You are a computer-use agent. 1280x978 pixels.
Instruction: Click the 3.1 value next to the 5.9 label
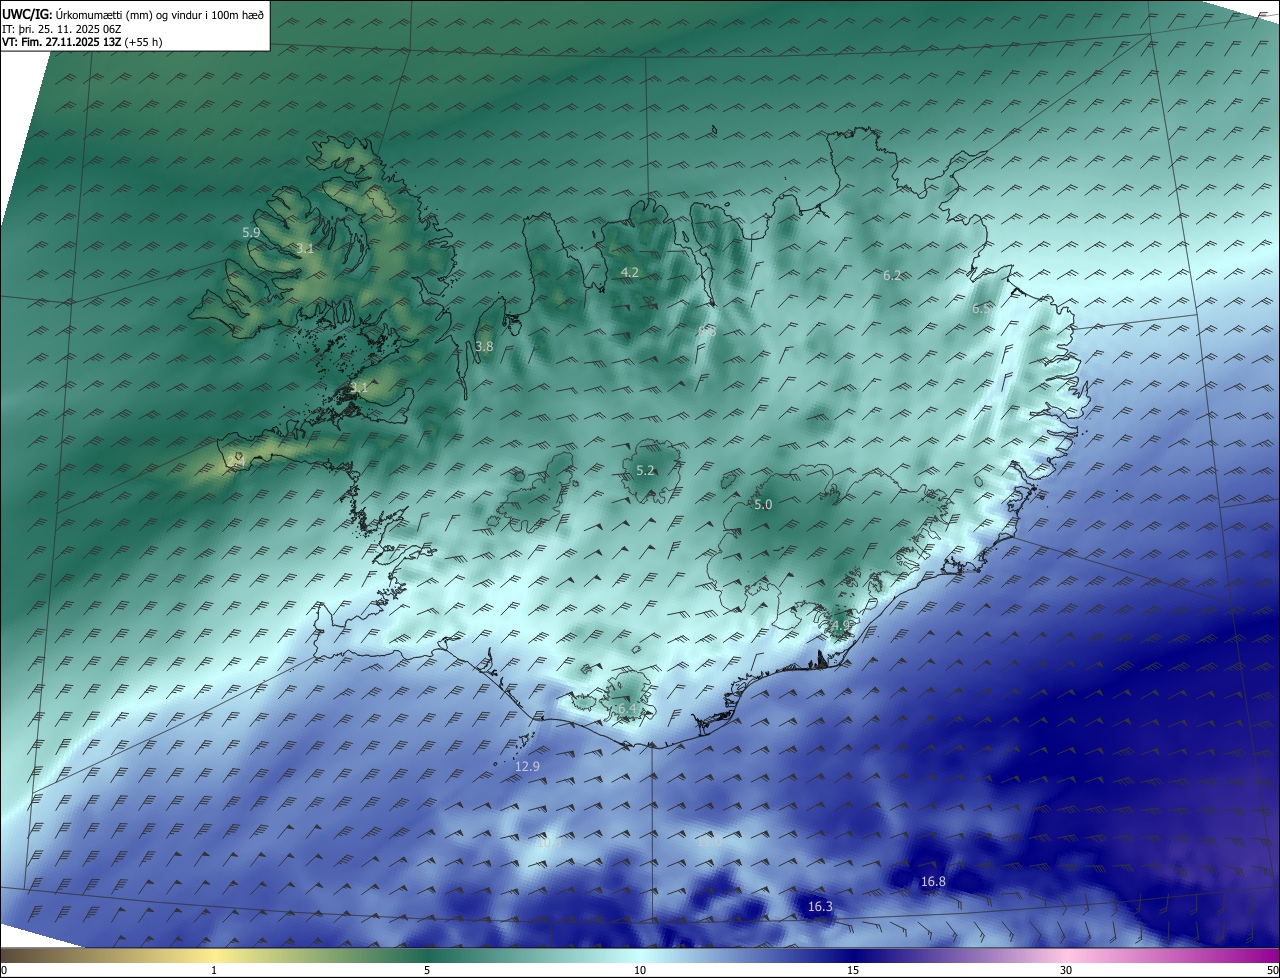(x=306, y=248)
